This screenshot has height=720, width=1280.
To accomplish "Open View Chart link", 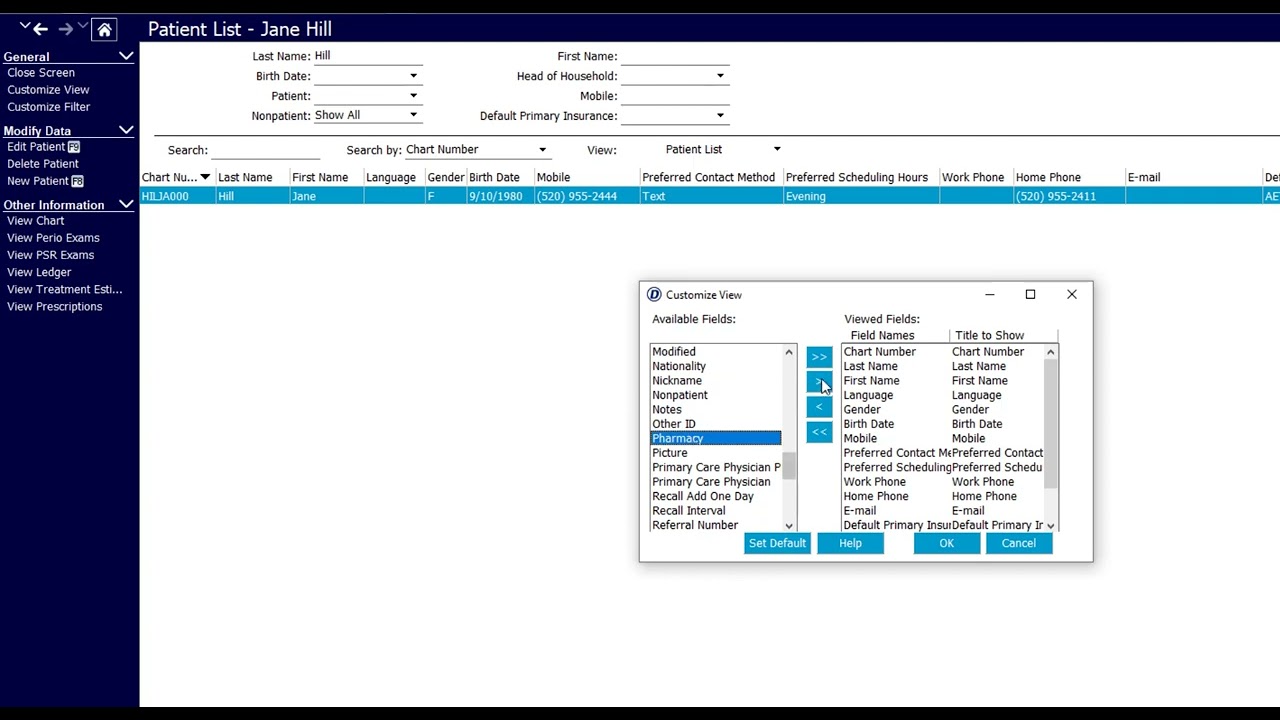I will tap(36, 221).
